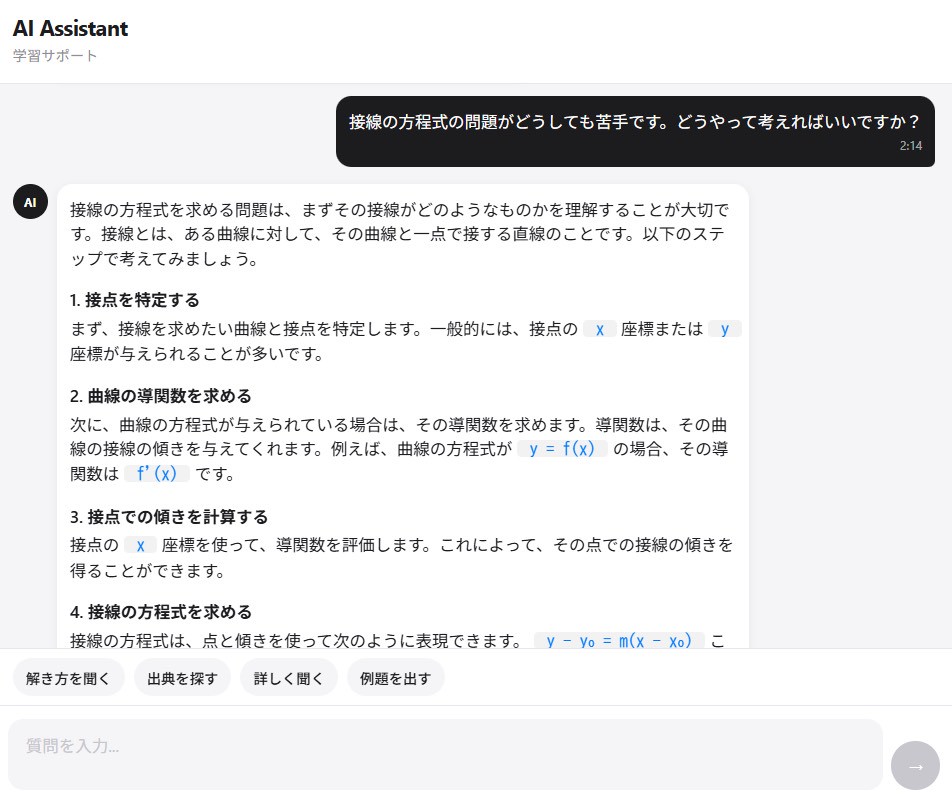Image resolution: width=952 pixels, height=799 pixels.
Task: Select the highlighted x variable chip
Action: 599,328
